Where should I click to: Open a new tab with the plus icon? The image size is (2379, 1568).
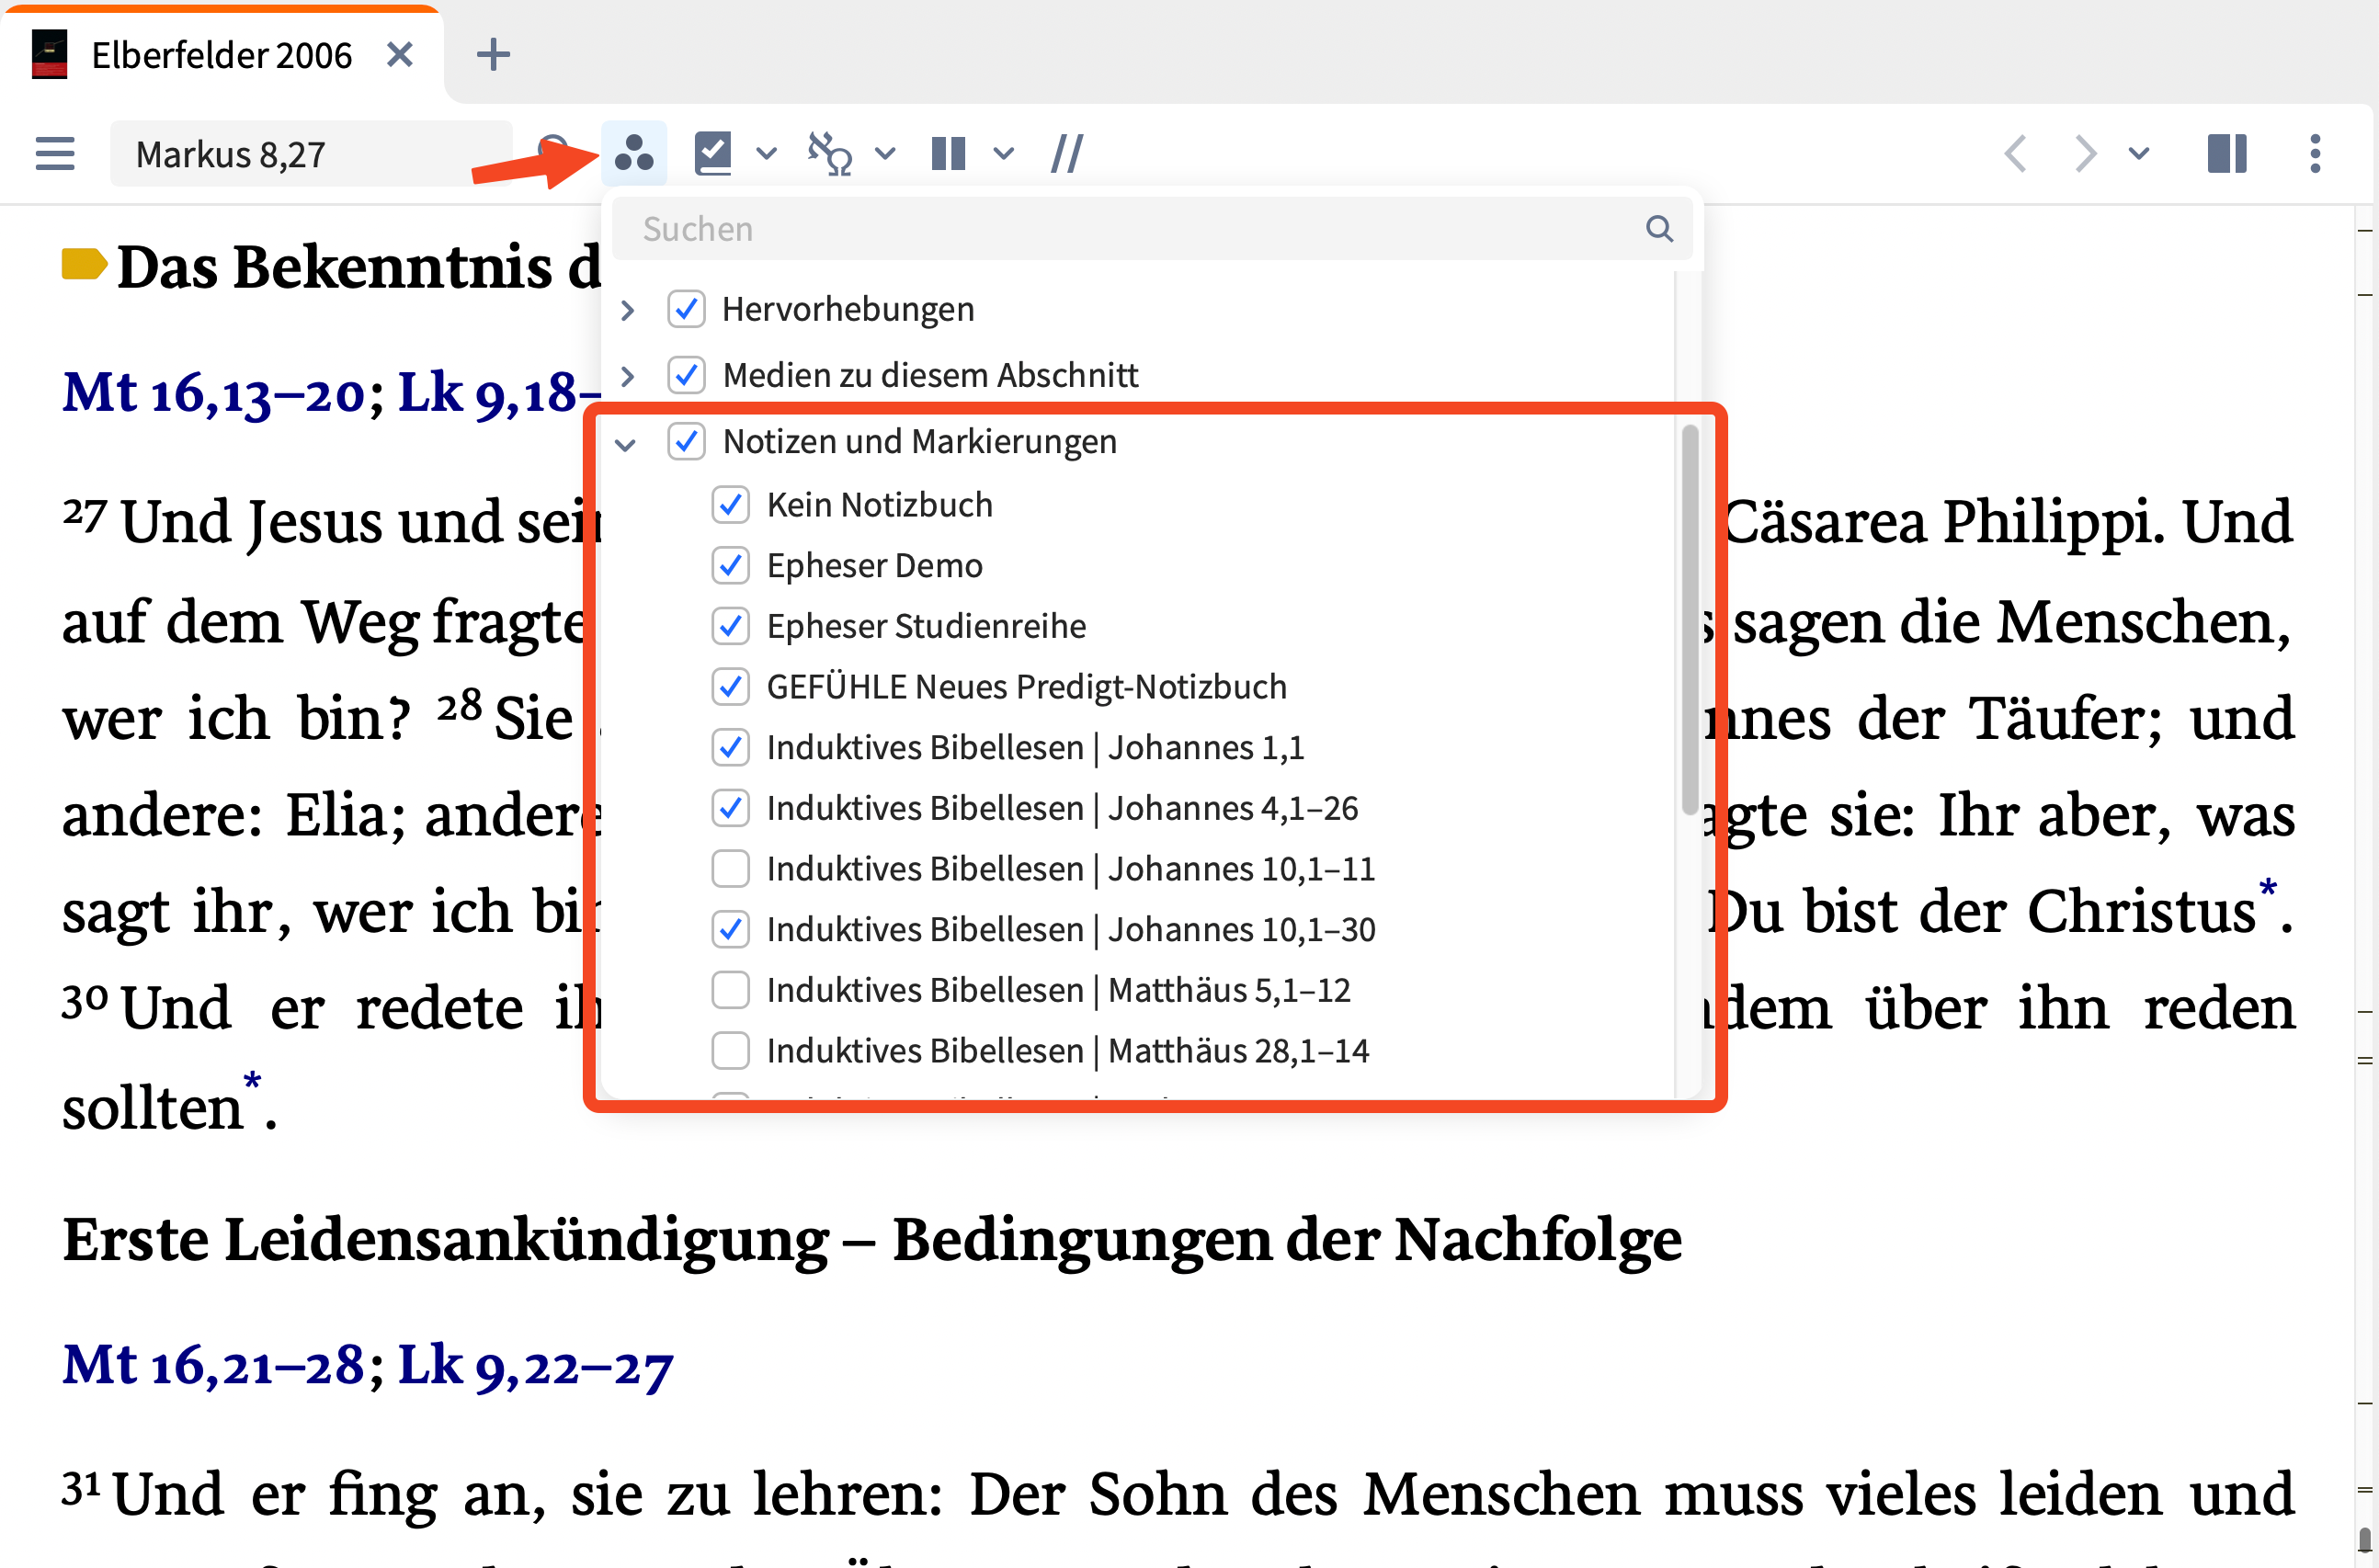point(493,54)
